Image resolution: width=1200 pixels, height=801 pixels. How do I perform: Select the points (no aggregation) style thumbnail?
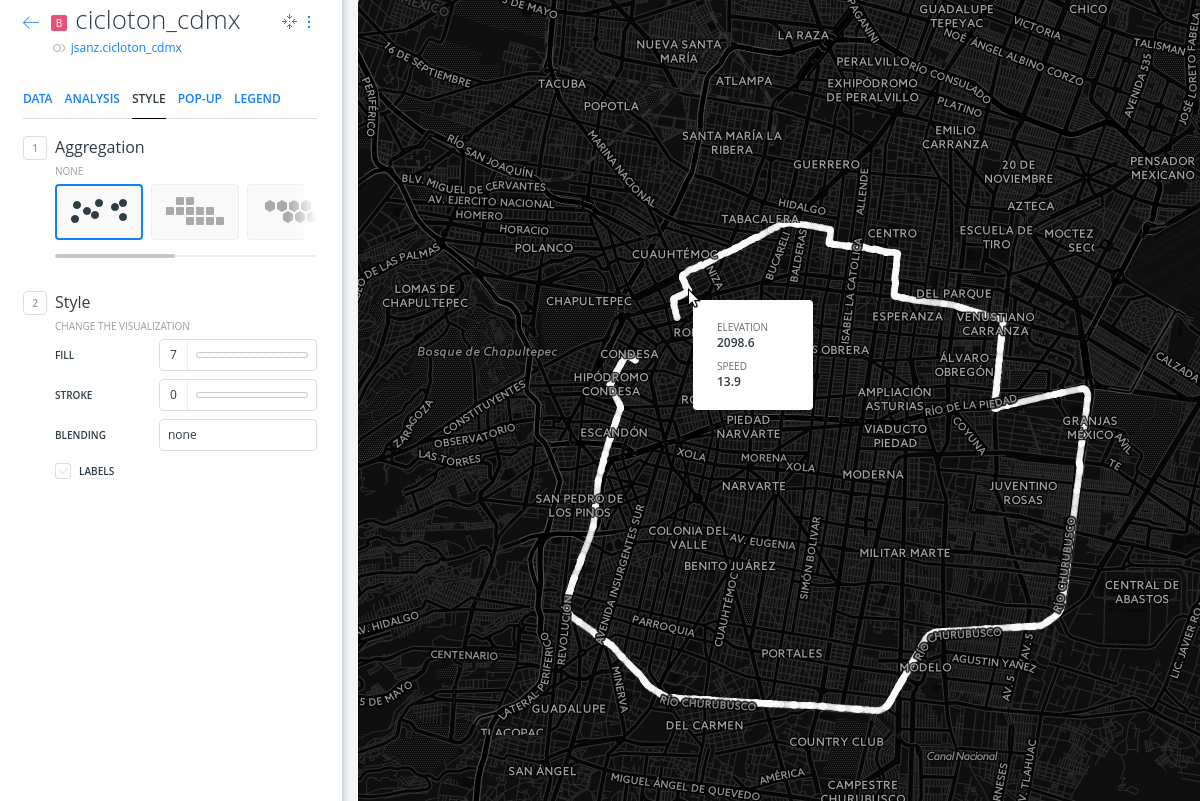coord(99,212)
